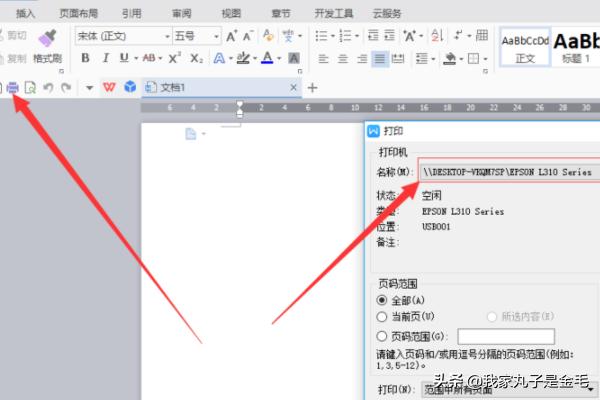The height and width of the screenshot is (400, 600).
Task: Click the Undo arrow
Action: coord(49,88)
